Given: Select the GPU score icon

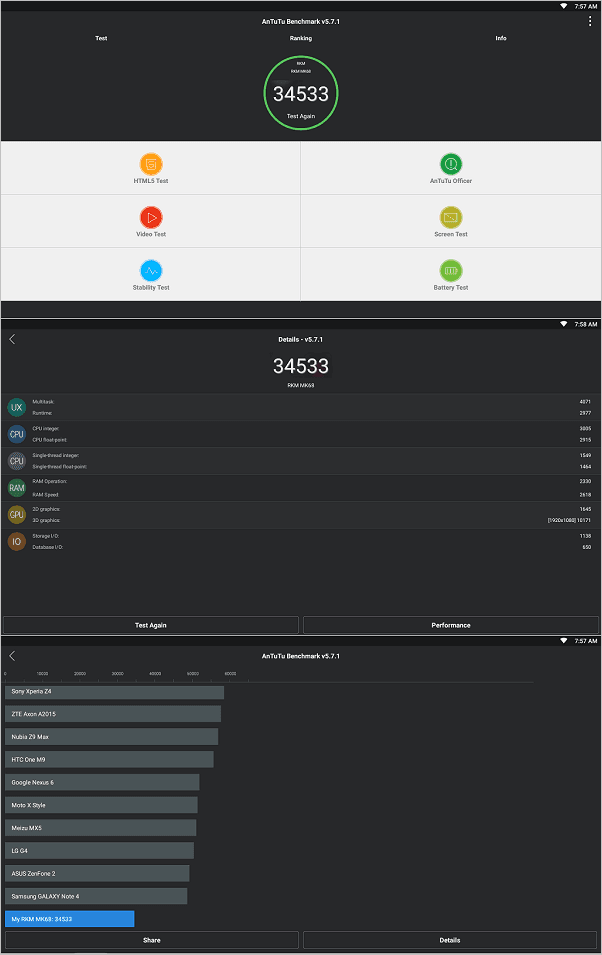Looking at the screenshot, I should click(16, 515).
